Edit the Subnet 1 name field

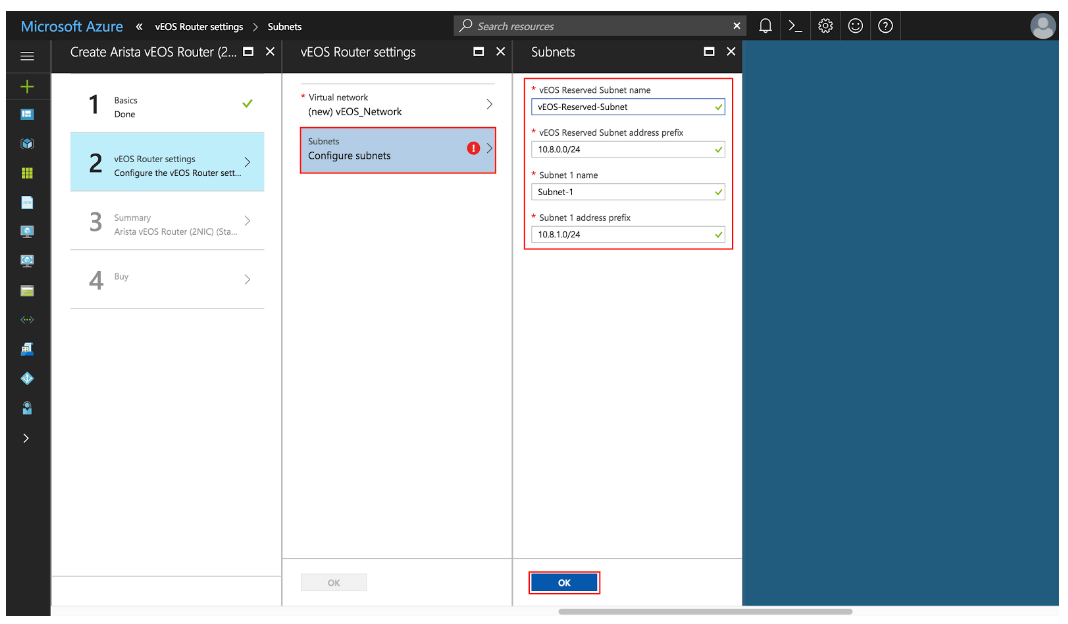[x=627, y=192]
